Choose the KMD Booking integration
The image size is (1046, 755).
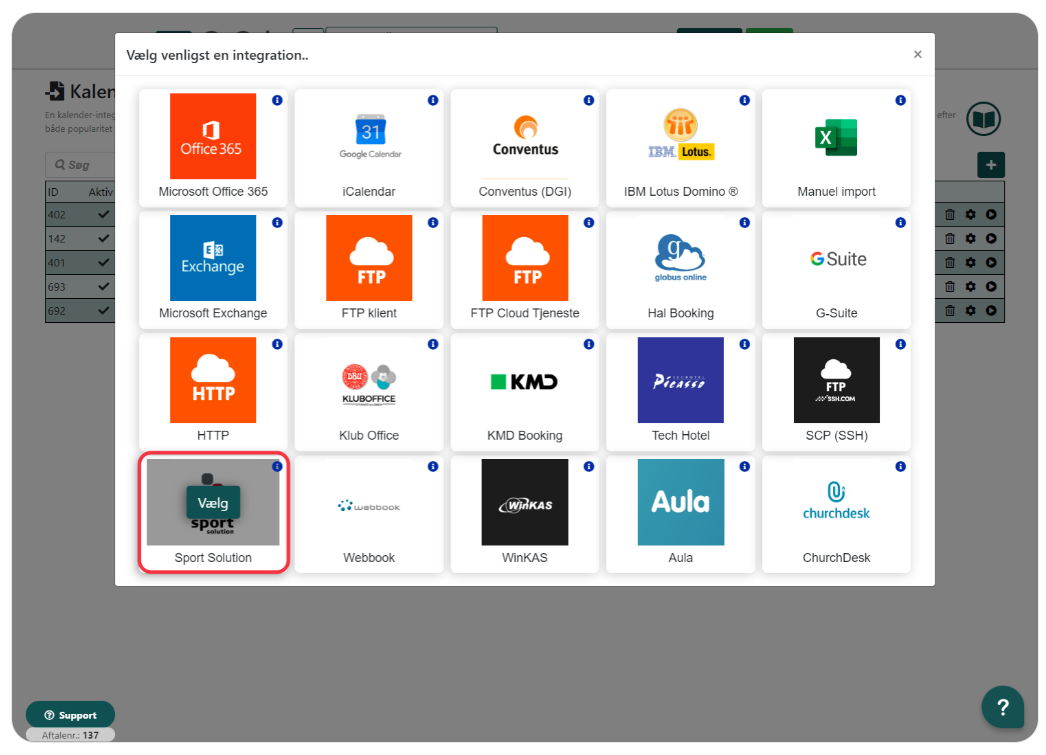pos(525,392)
